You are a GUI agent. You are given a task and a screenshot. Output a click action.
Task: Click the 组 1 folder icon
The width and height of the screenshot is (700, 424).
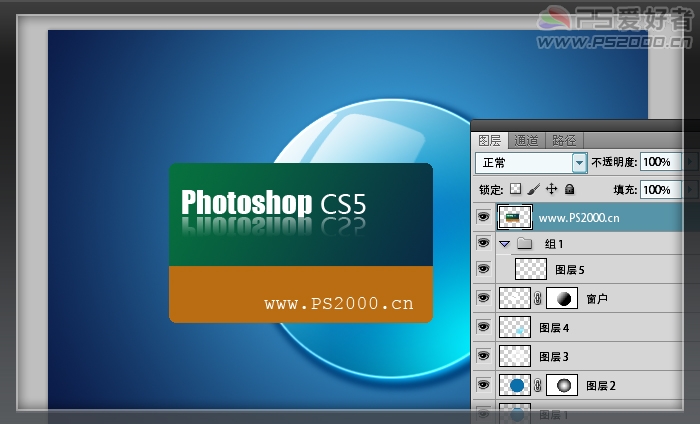pos(525,244)
